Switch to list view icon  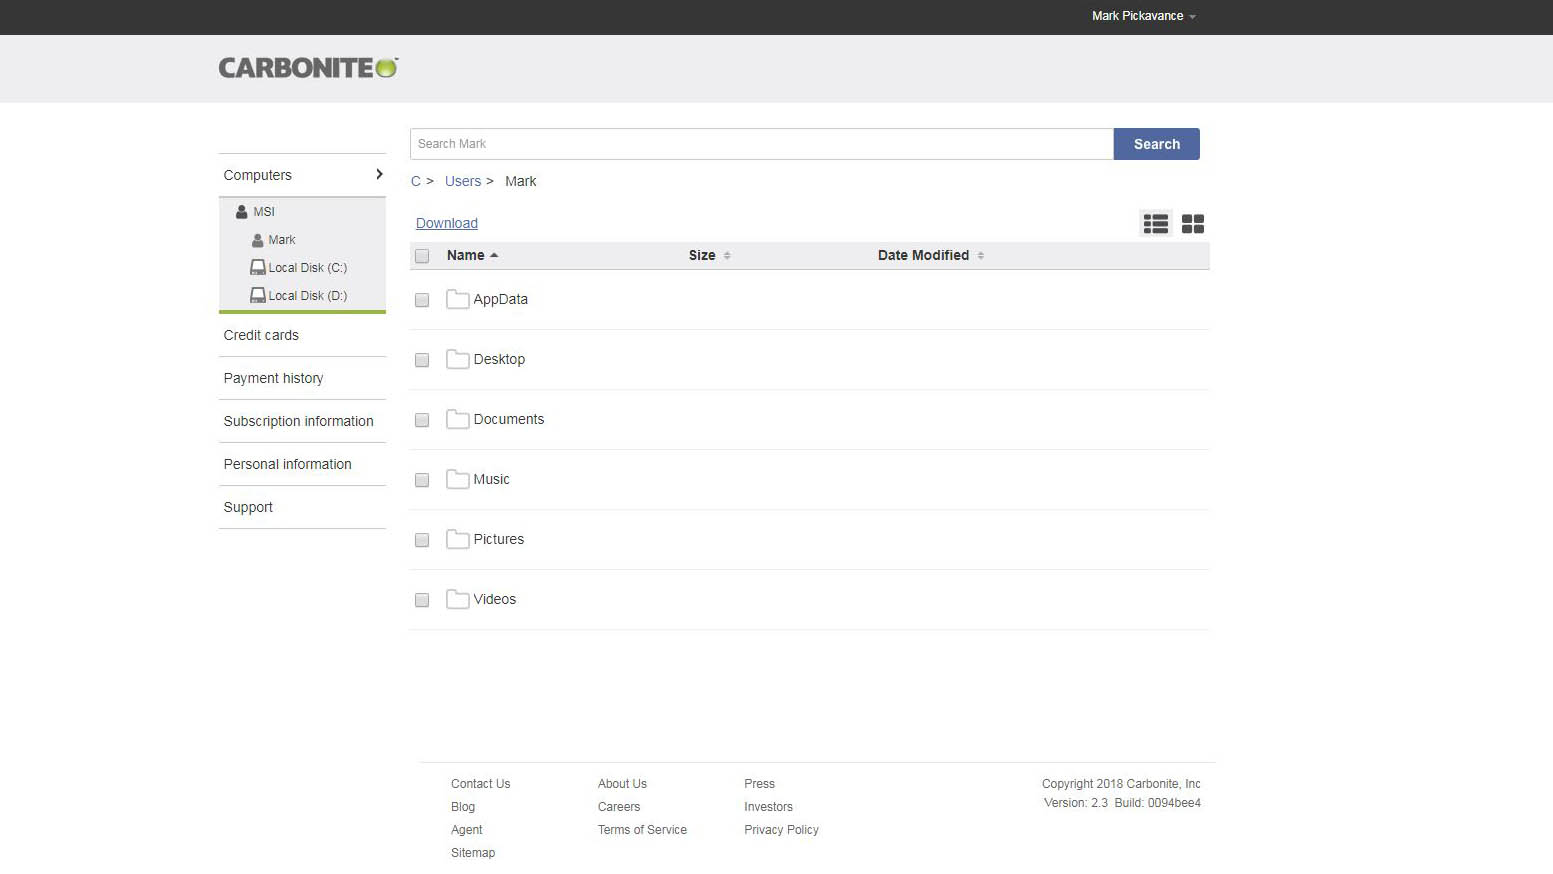click(1156, 224)
